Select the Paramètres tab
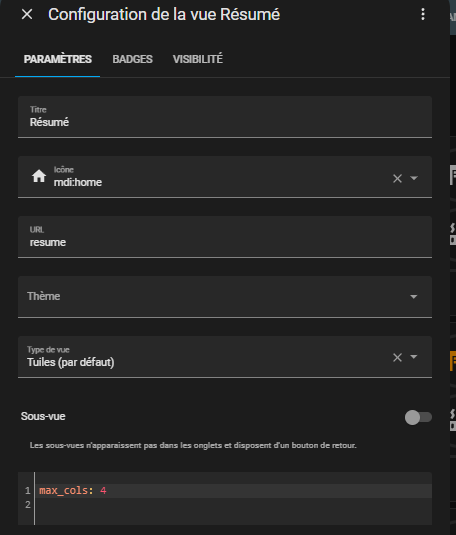Screen dimensions: 456x535 [58, 59]
